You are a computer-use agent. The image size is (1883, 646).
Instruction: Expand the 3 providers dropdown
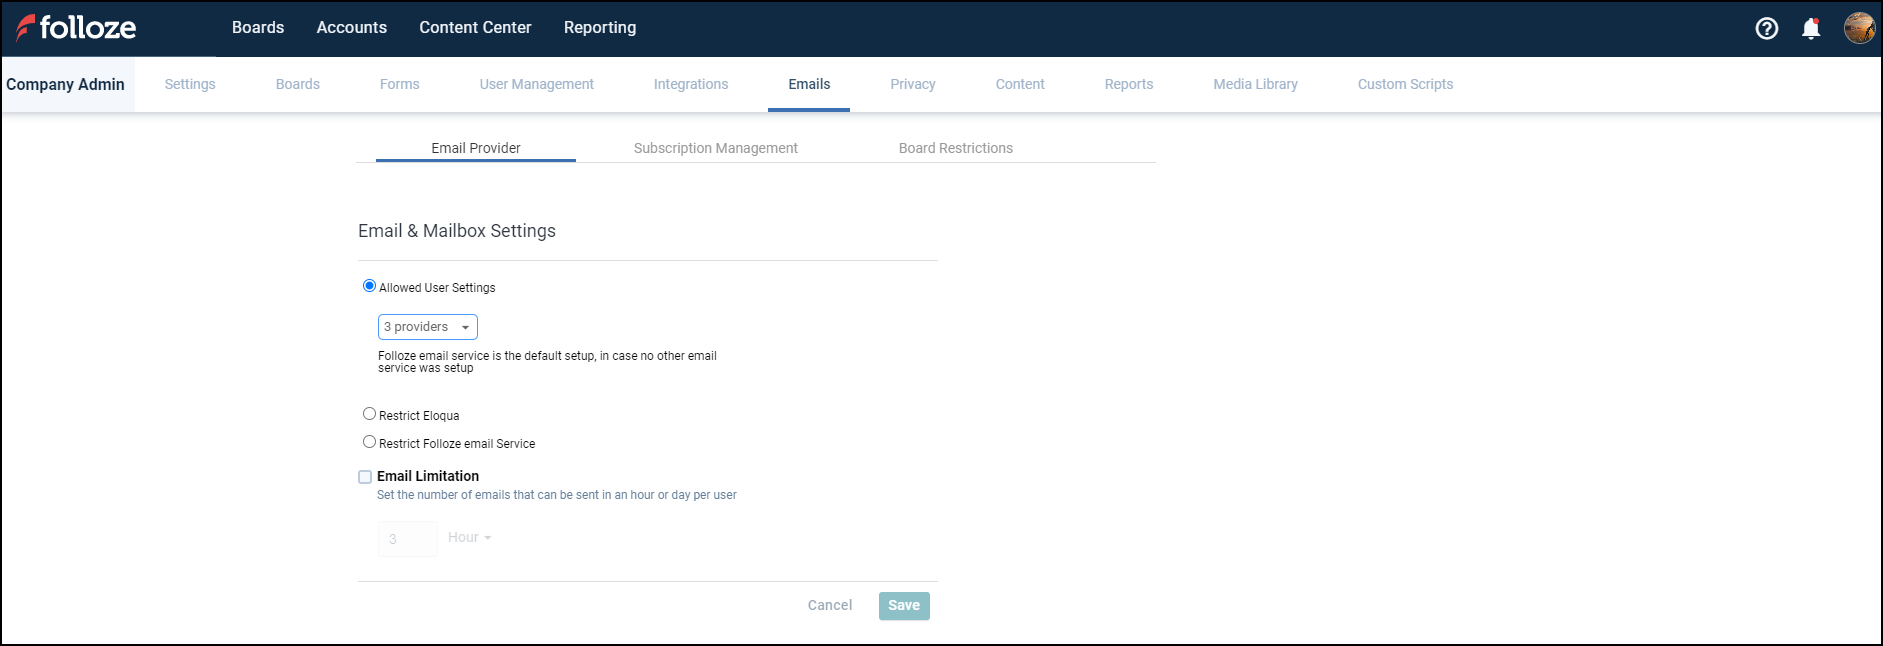click(427, 327)
